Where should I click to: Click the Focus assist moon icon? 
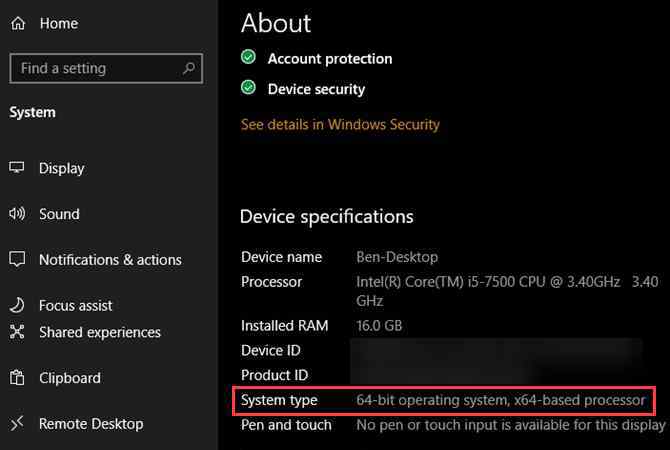(x=17, y=305)
